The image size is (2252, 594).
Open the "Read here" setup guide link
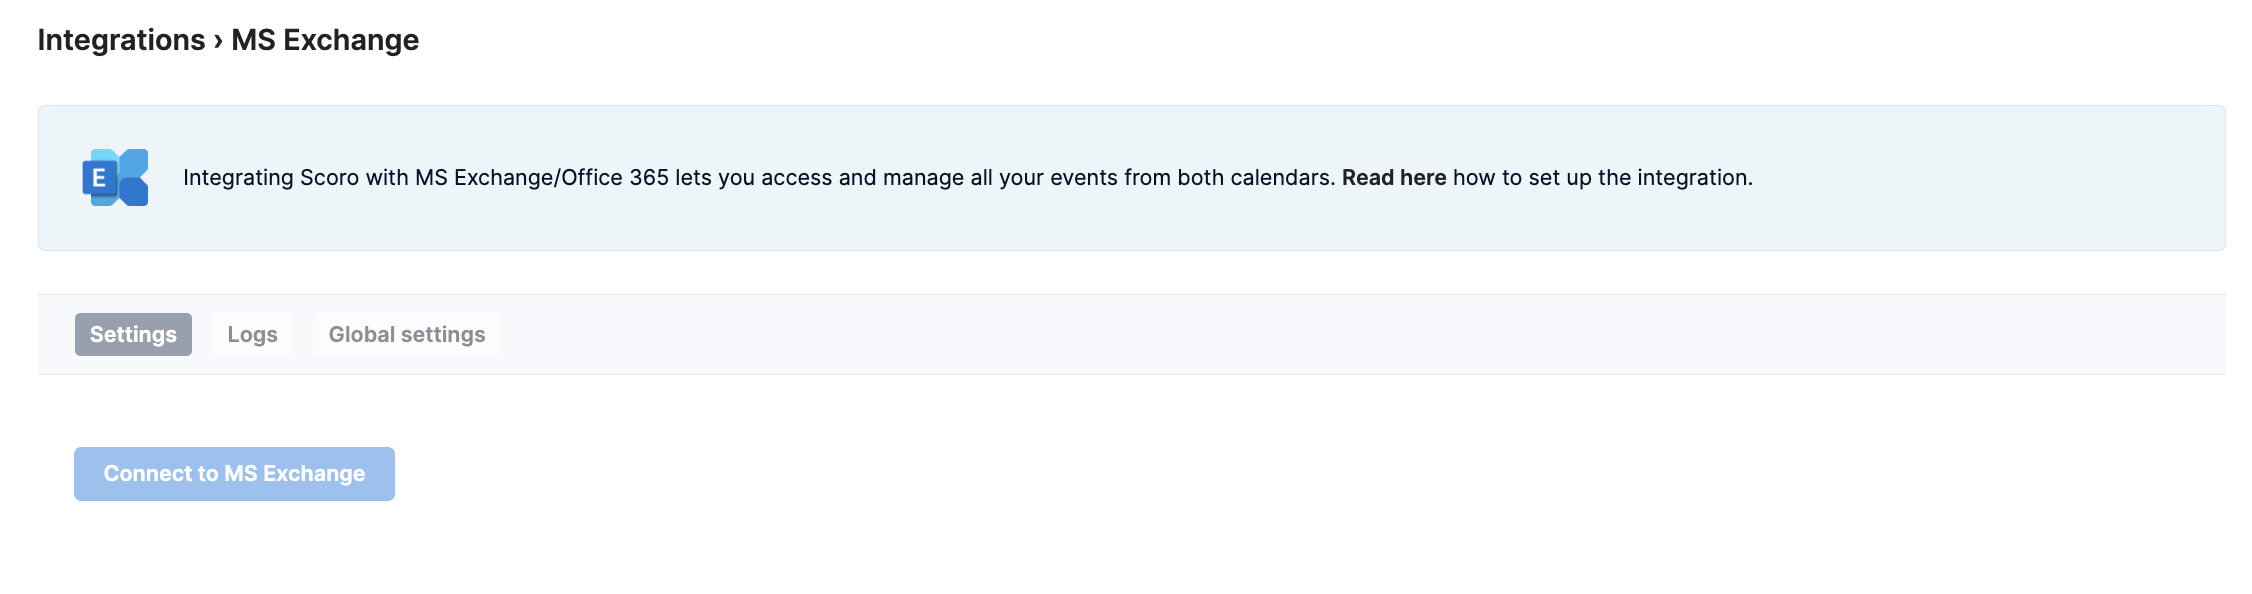point(1393,178)
